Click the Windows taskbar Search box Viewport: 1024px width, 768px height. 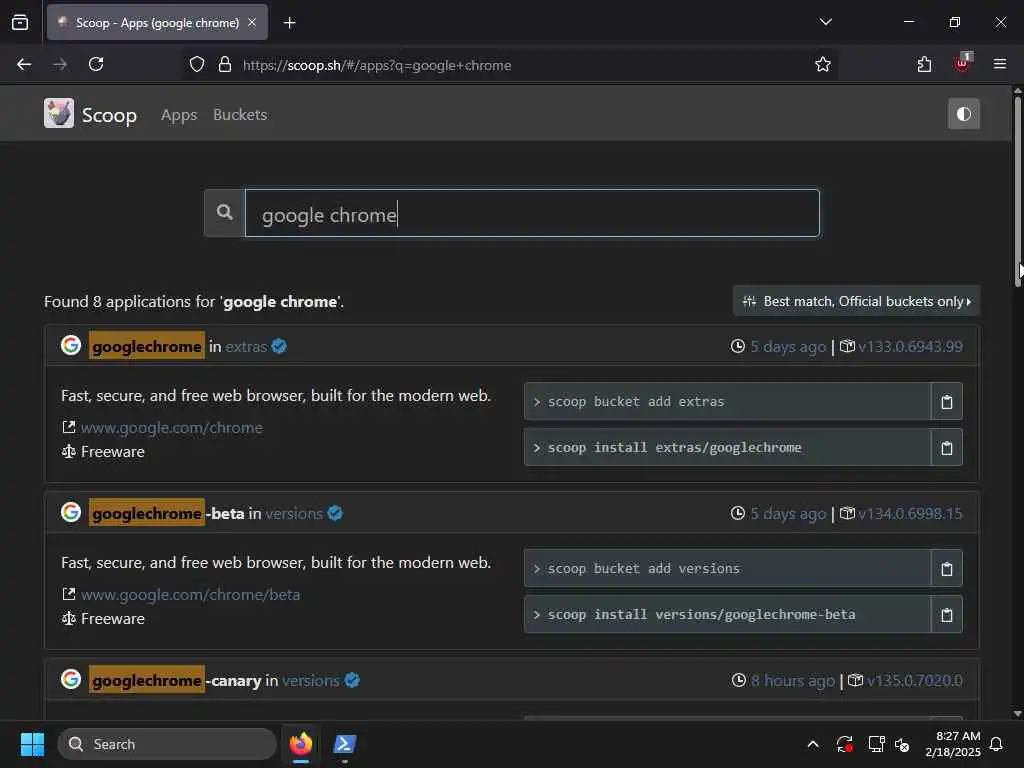[x=167, y=744]
